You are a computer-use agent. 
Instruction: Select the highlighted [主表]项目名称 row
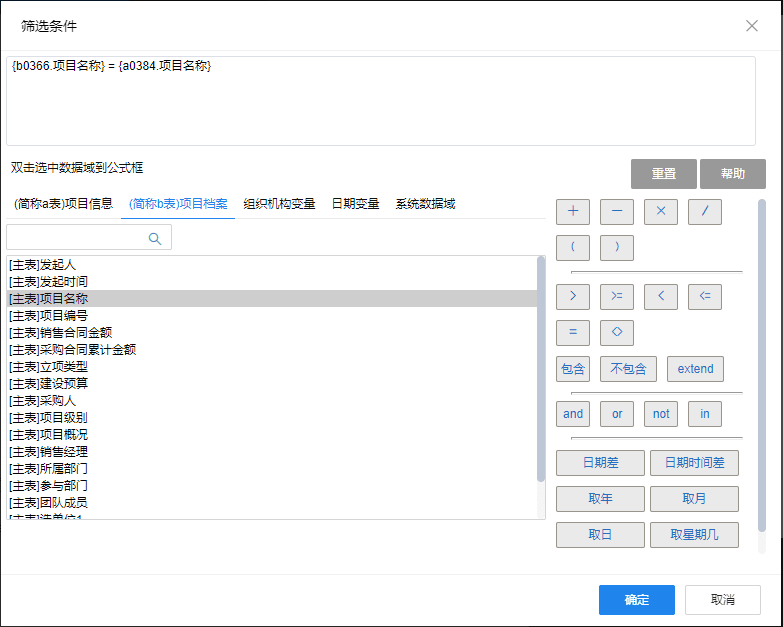(272, 299)
